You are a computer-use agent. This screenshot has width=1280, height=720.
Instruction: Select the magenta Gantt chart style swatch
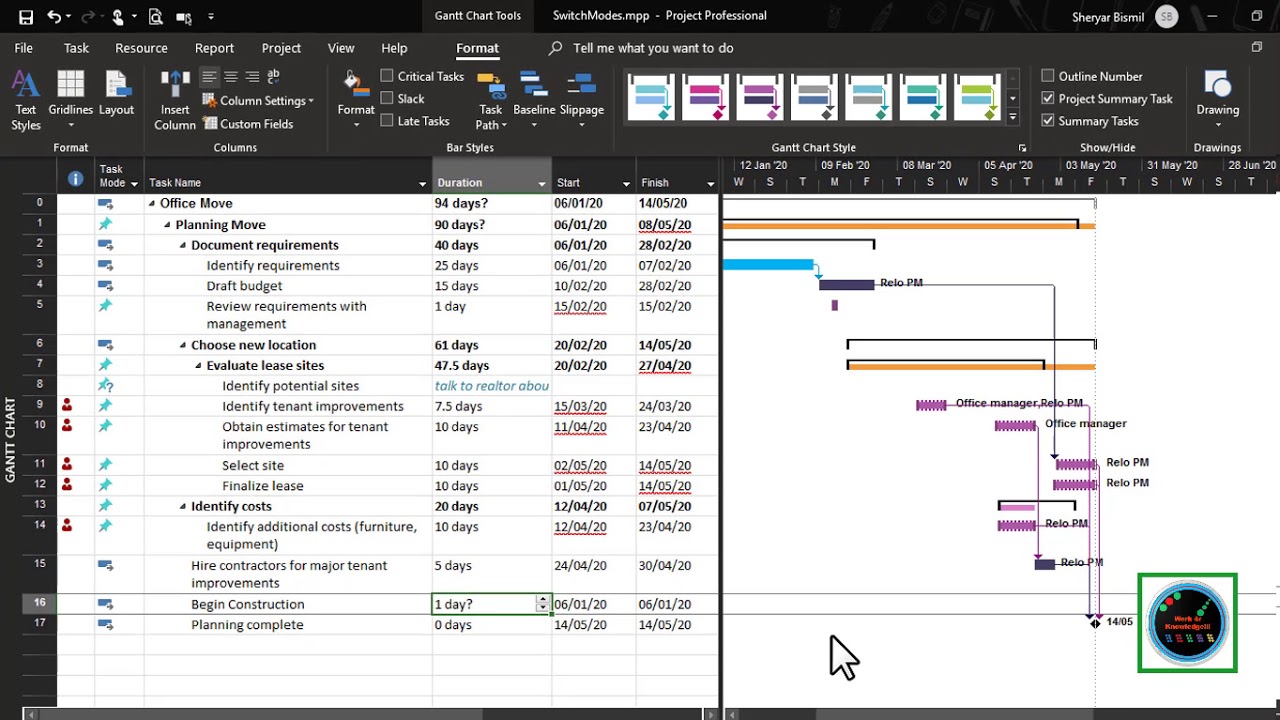(705, 97)
